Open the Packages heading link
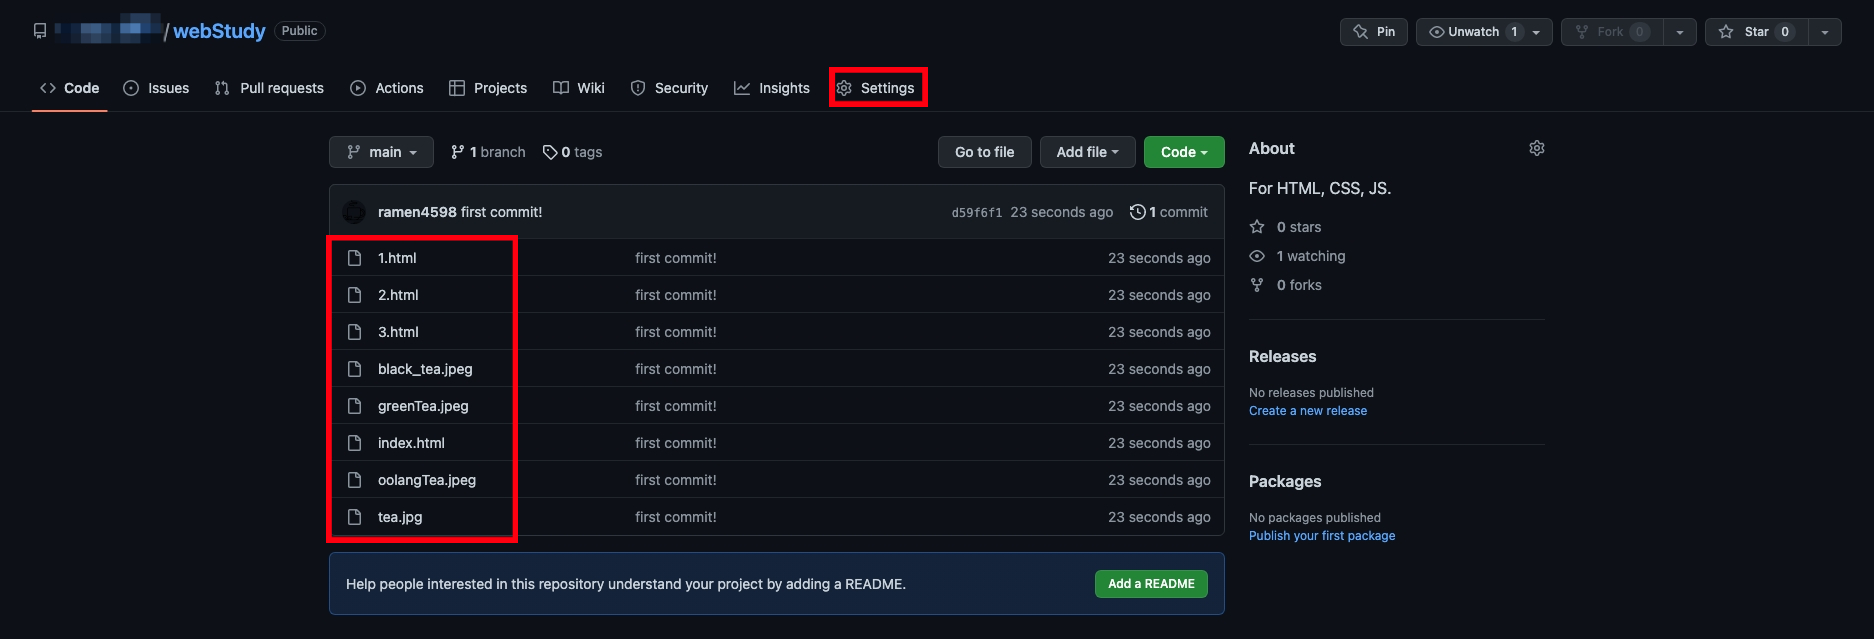The image size is (1874, 639). pos(1285,482)
